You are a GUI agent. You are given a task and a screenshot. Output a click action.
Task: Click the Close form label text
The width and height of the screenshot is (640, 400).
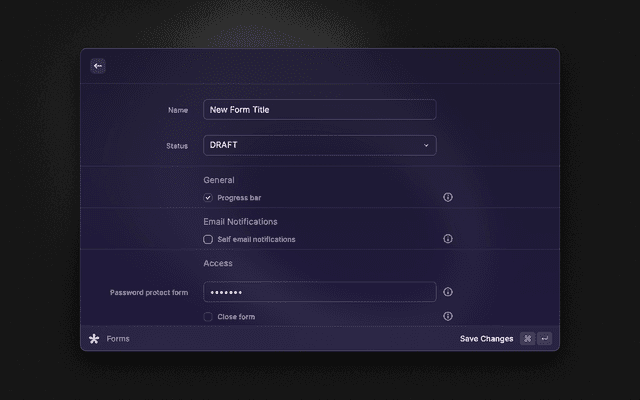point(236,317)
